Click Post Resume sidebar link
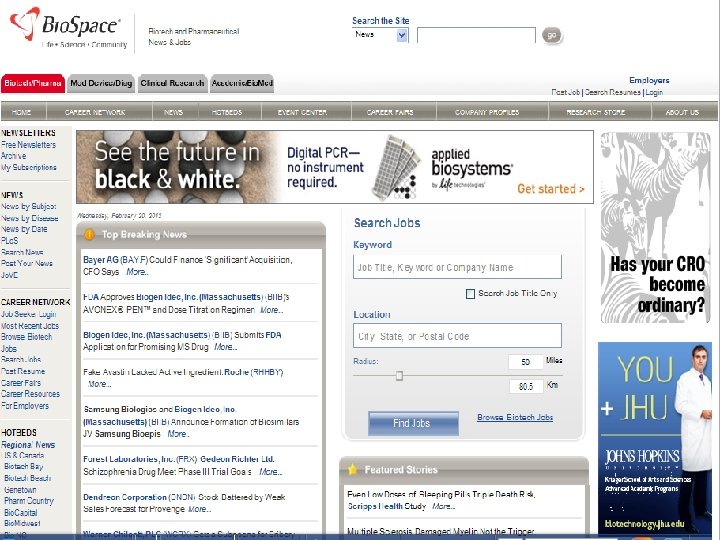720x540 pixels. pos(23,371)
